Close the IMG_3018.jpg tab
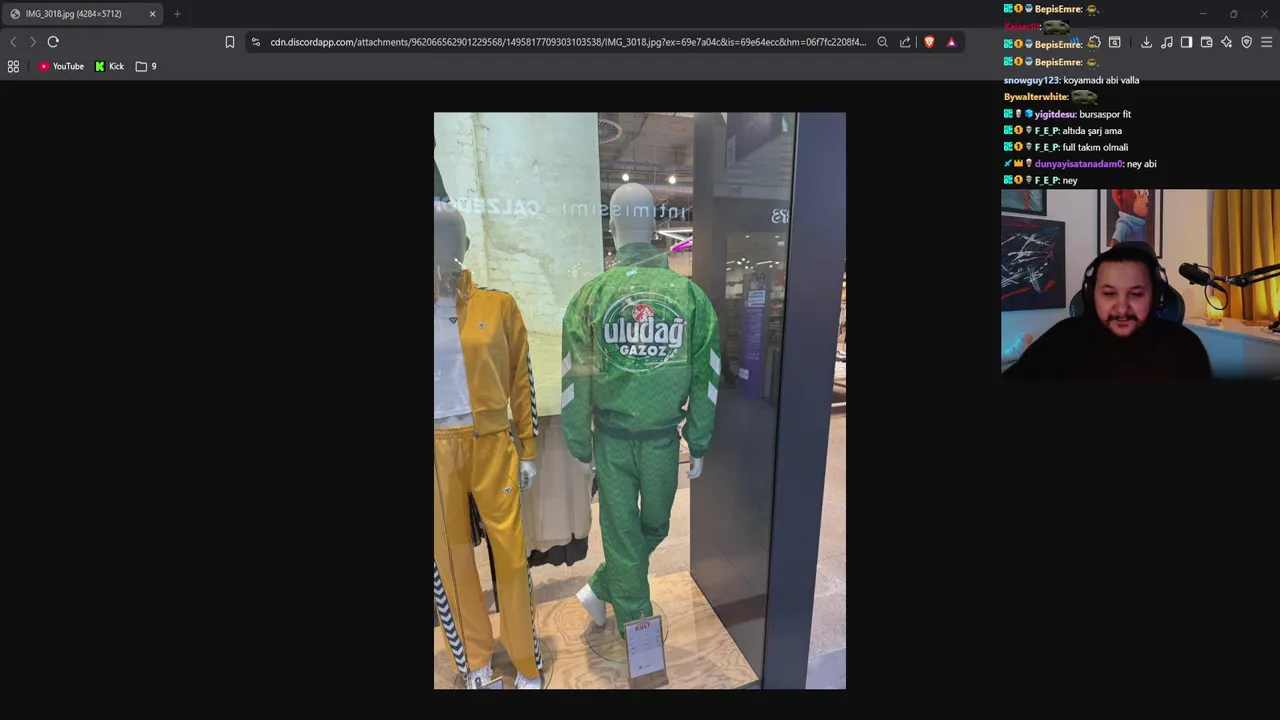1280x720 pixels. 152,14
